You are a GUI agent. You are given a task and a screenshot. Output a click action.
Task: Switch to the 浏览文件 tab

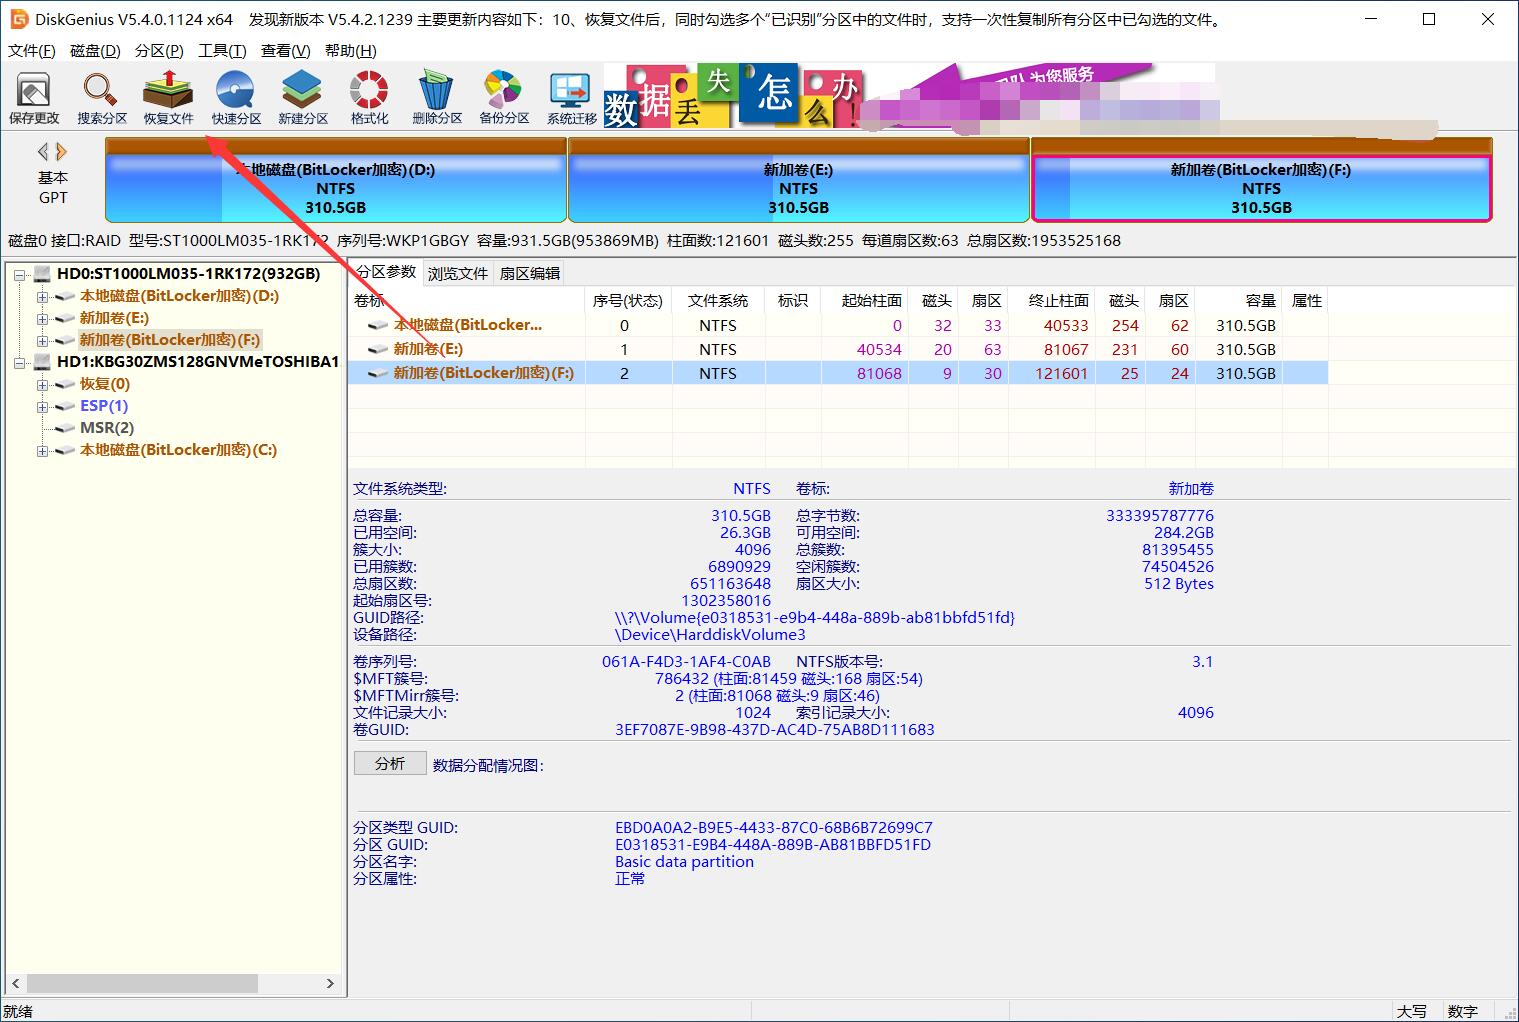click(x=457, y=272)
